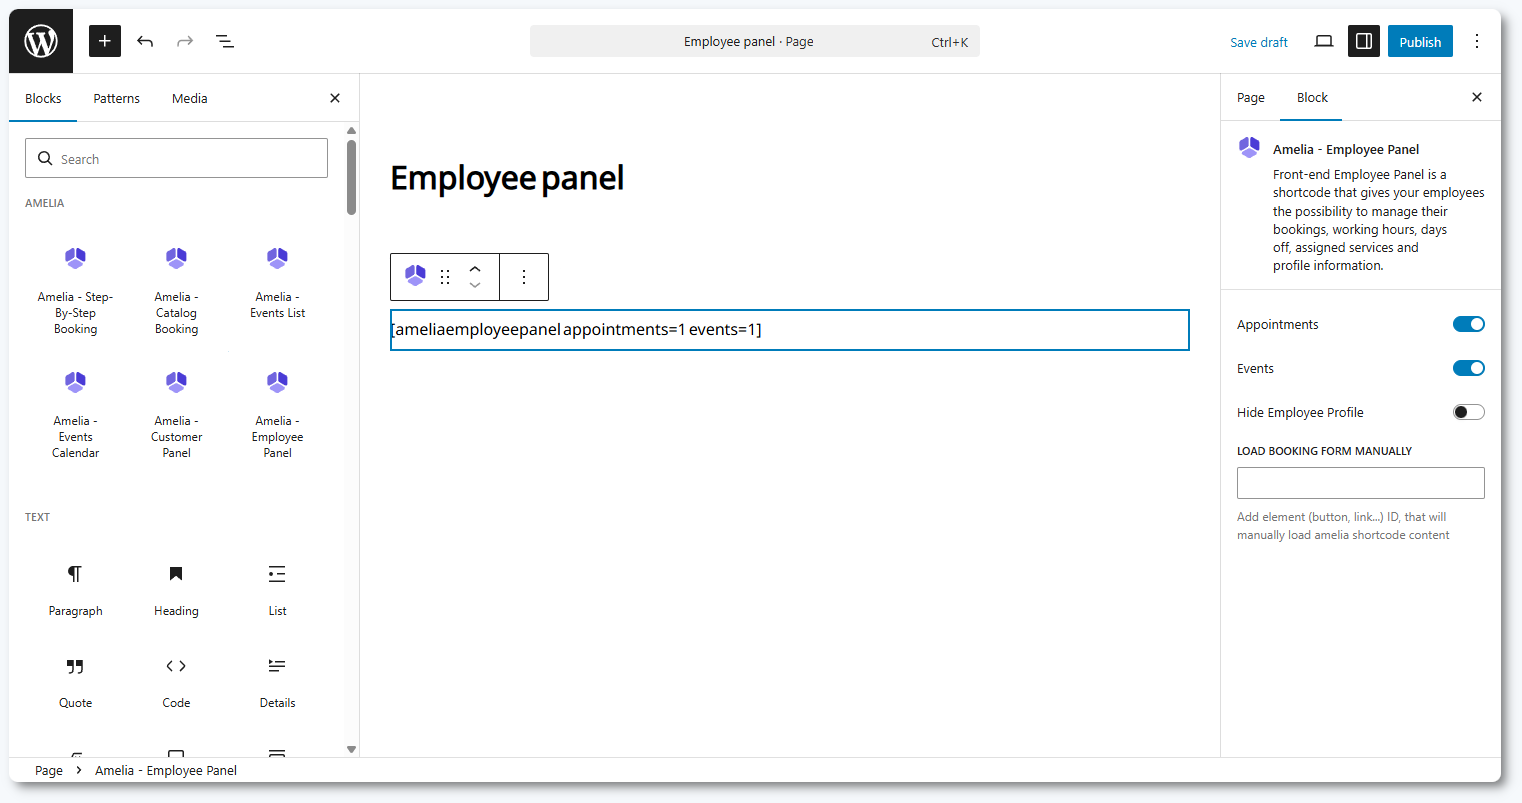Click the Save draft link
The height and width of the screenshot is (803, 1522).
click(x=1258, y=42)
